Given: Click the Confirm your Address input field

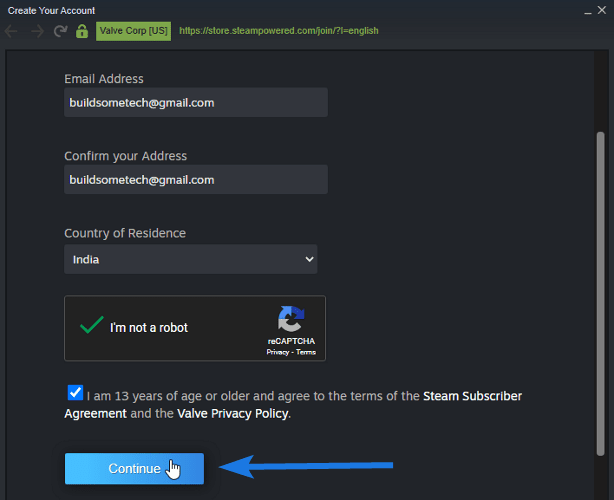Looking at the screenshot, I should [196, 180].
